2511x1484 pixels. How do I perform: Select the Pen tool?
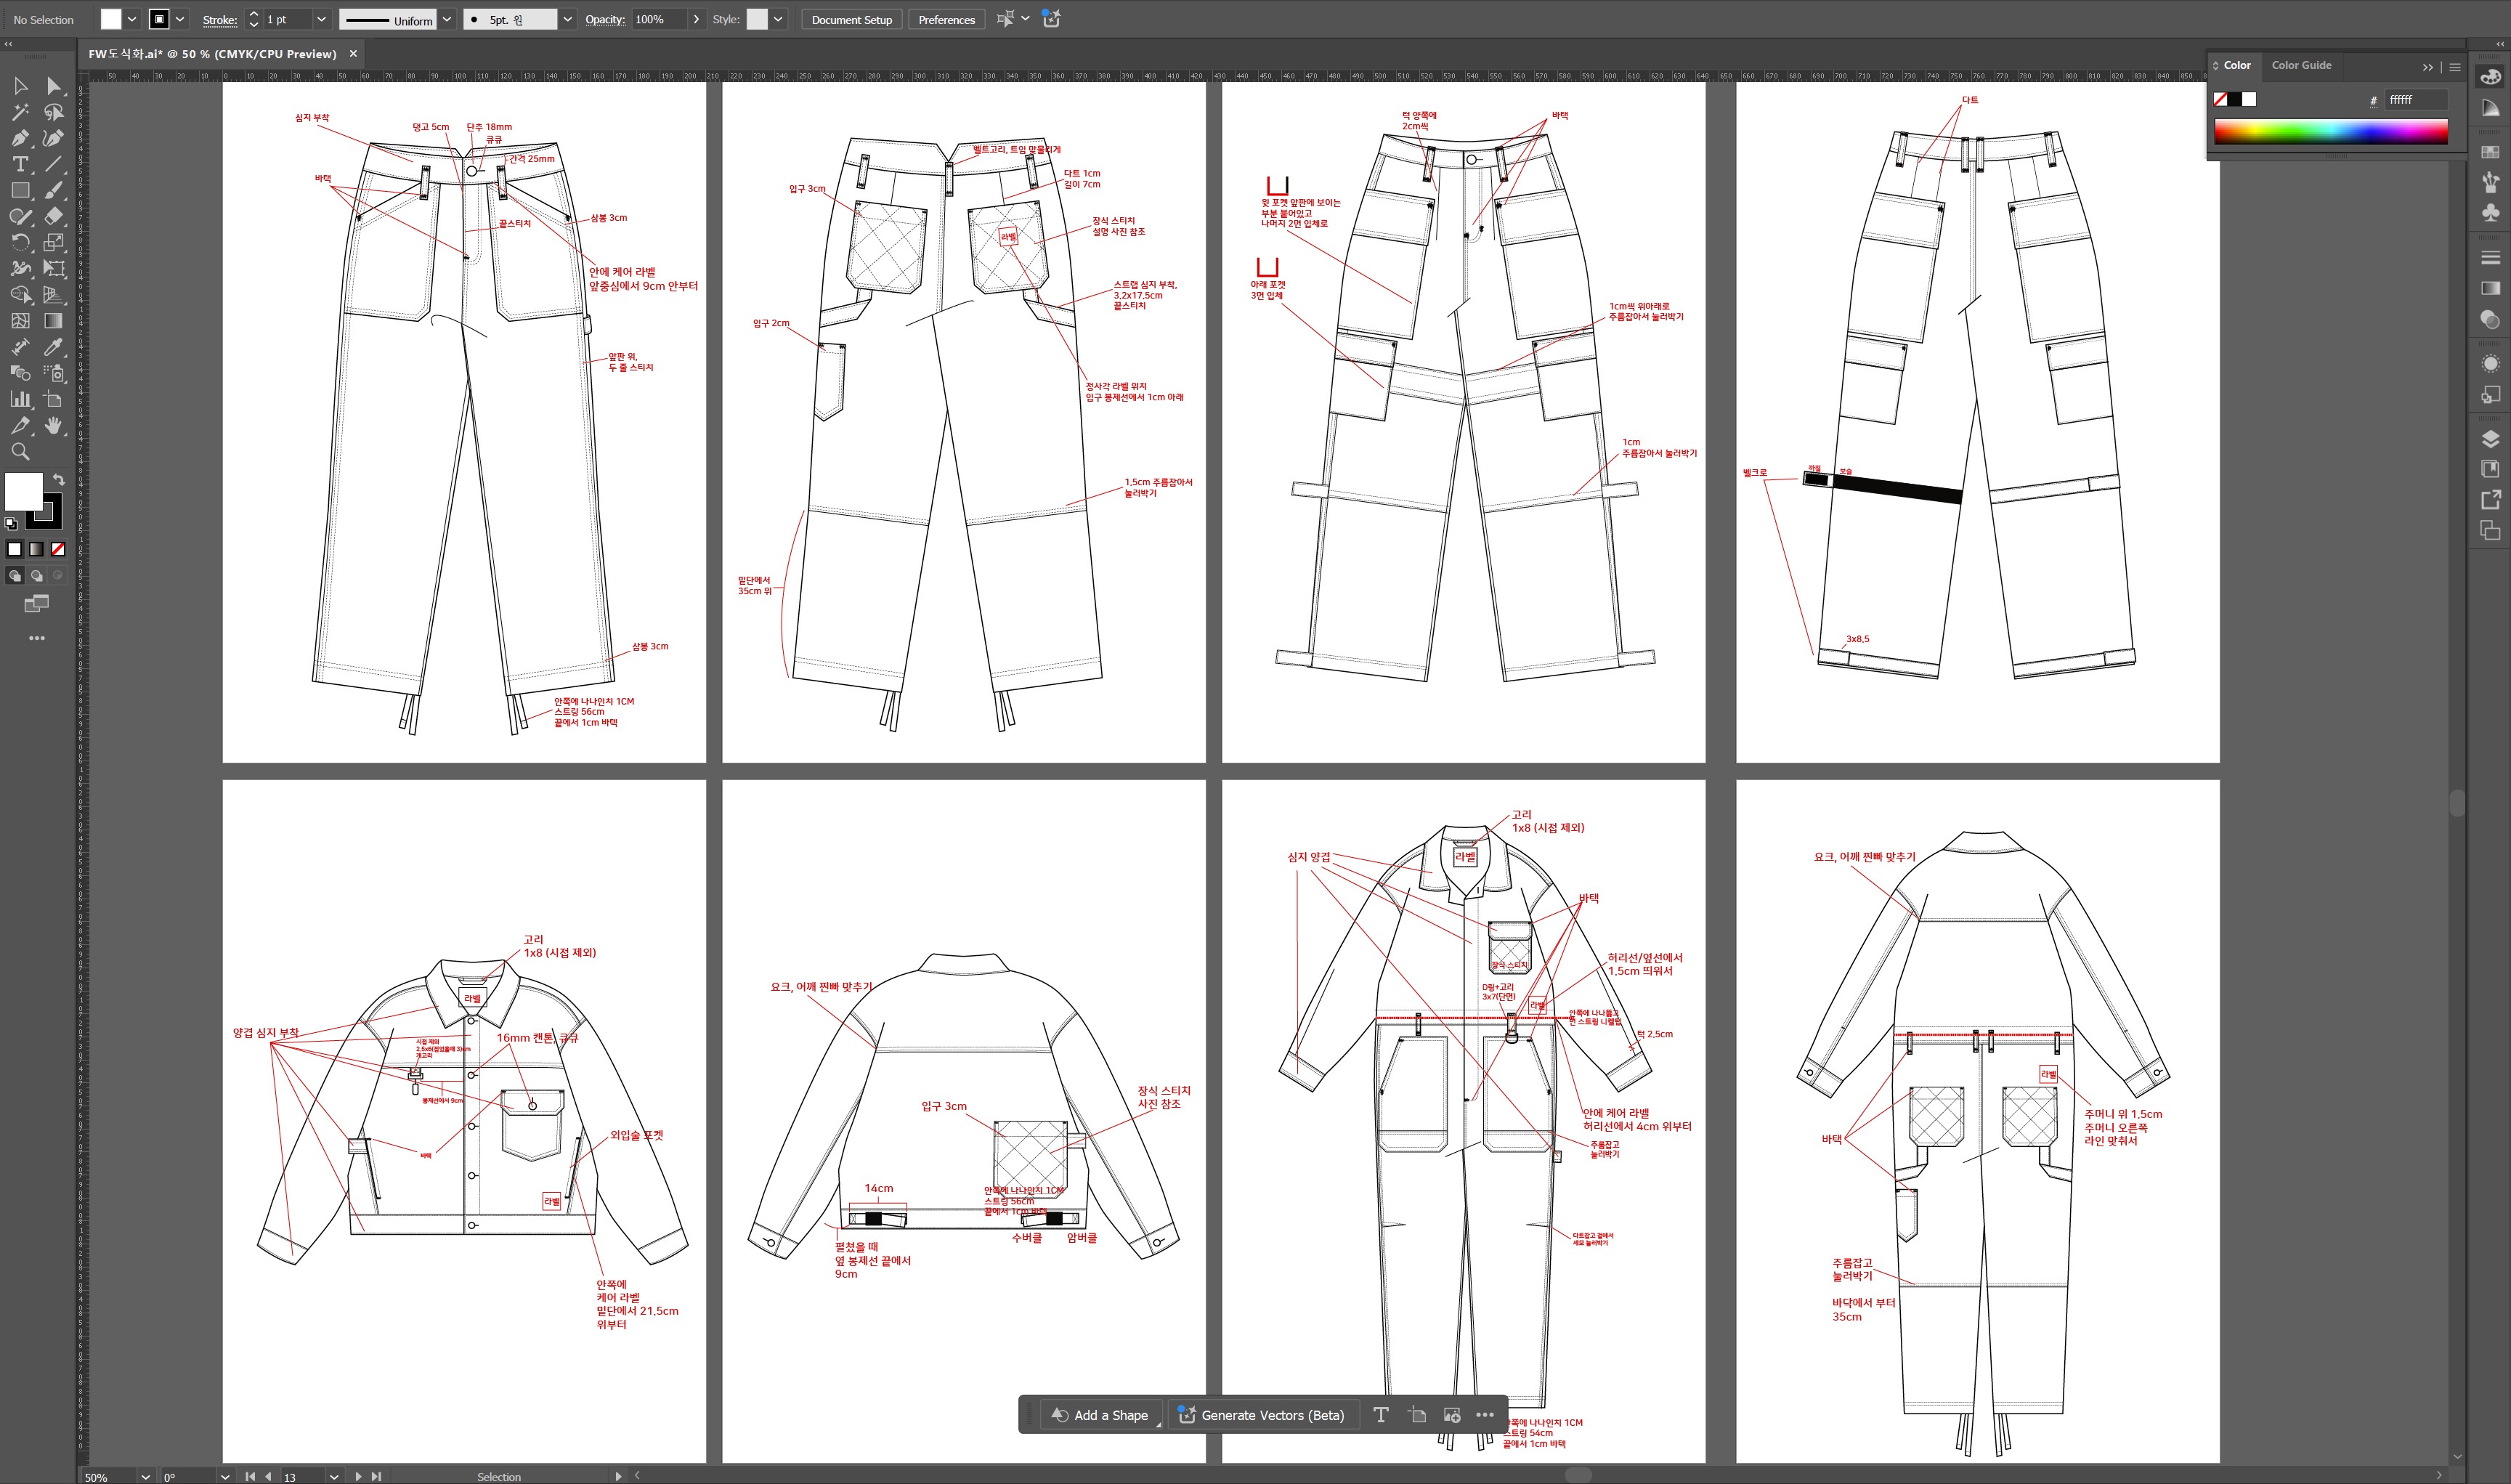coord(20,138)
